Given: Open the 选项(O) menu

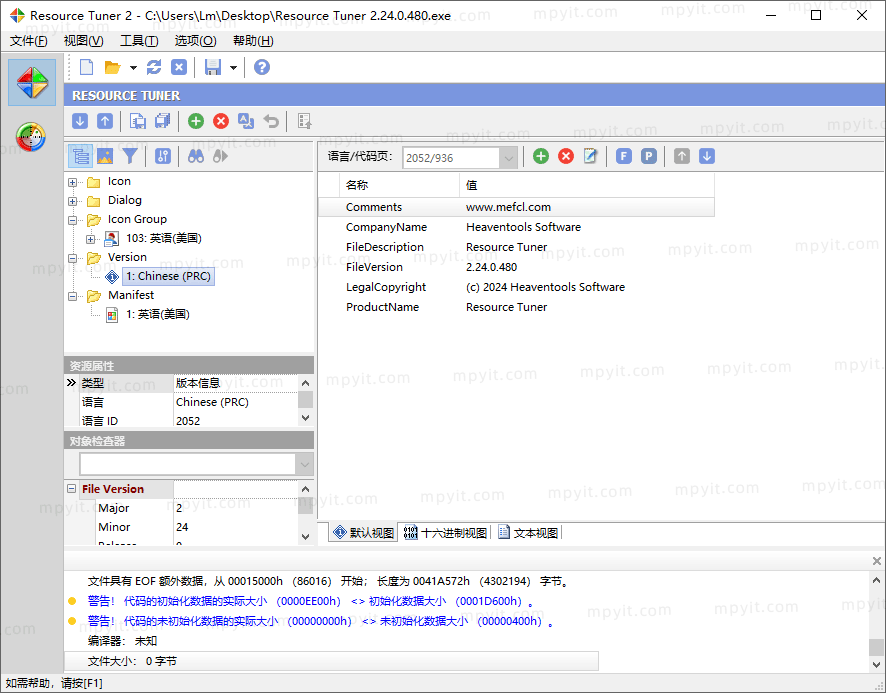Looking at the screenshot, I should [195, 41].
